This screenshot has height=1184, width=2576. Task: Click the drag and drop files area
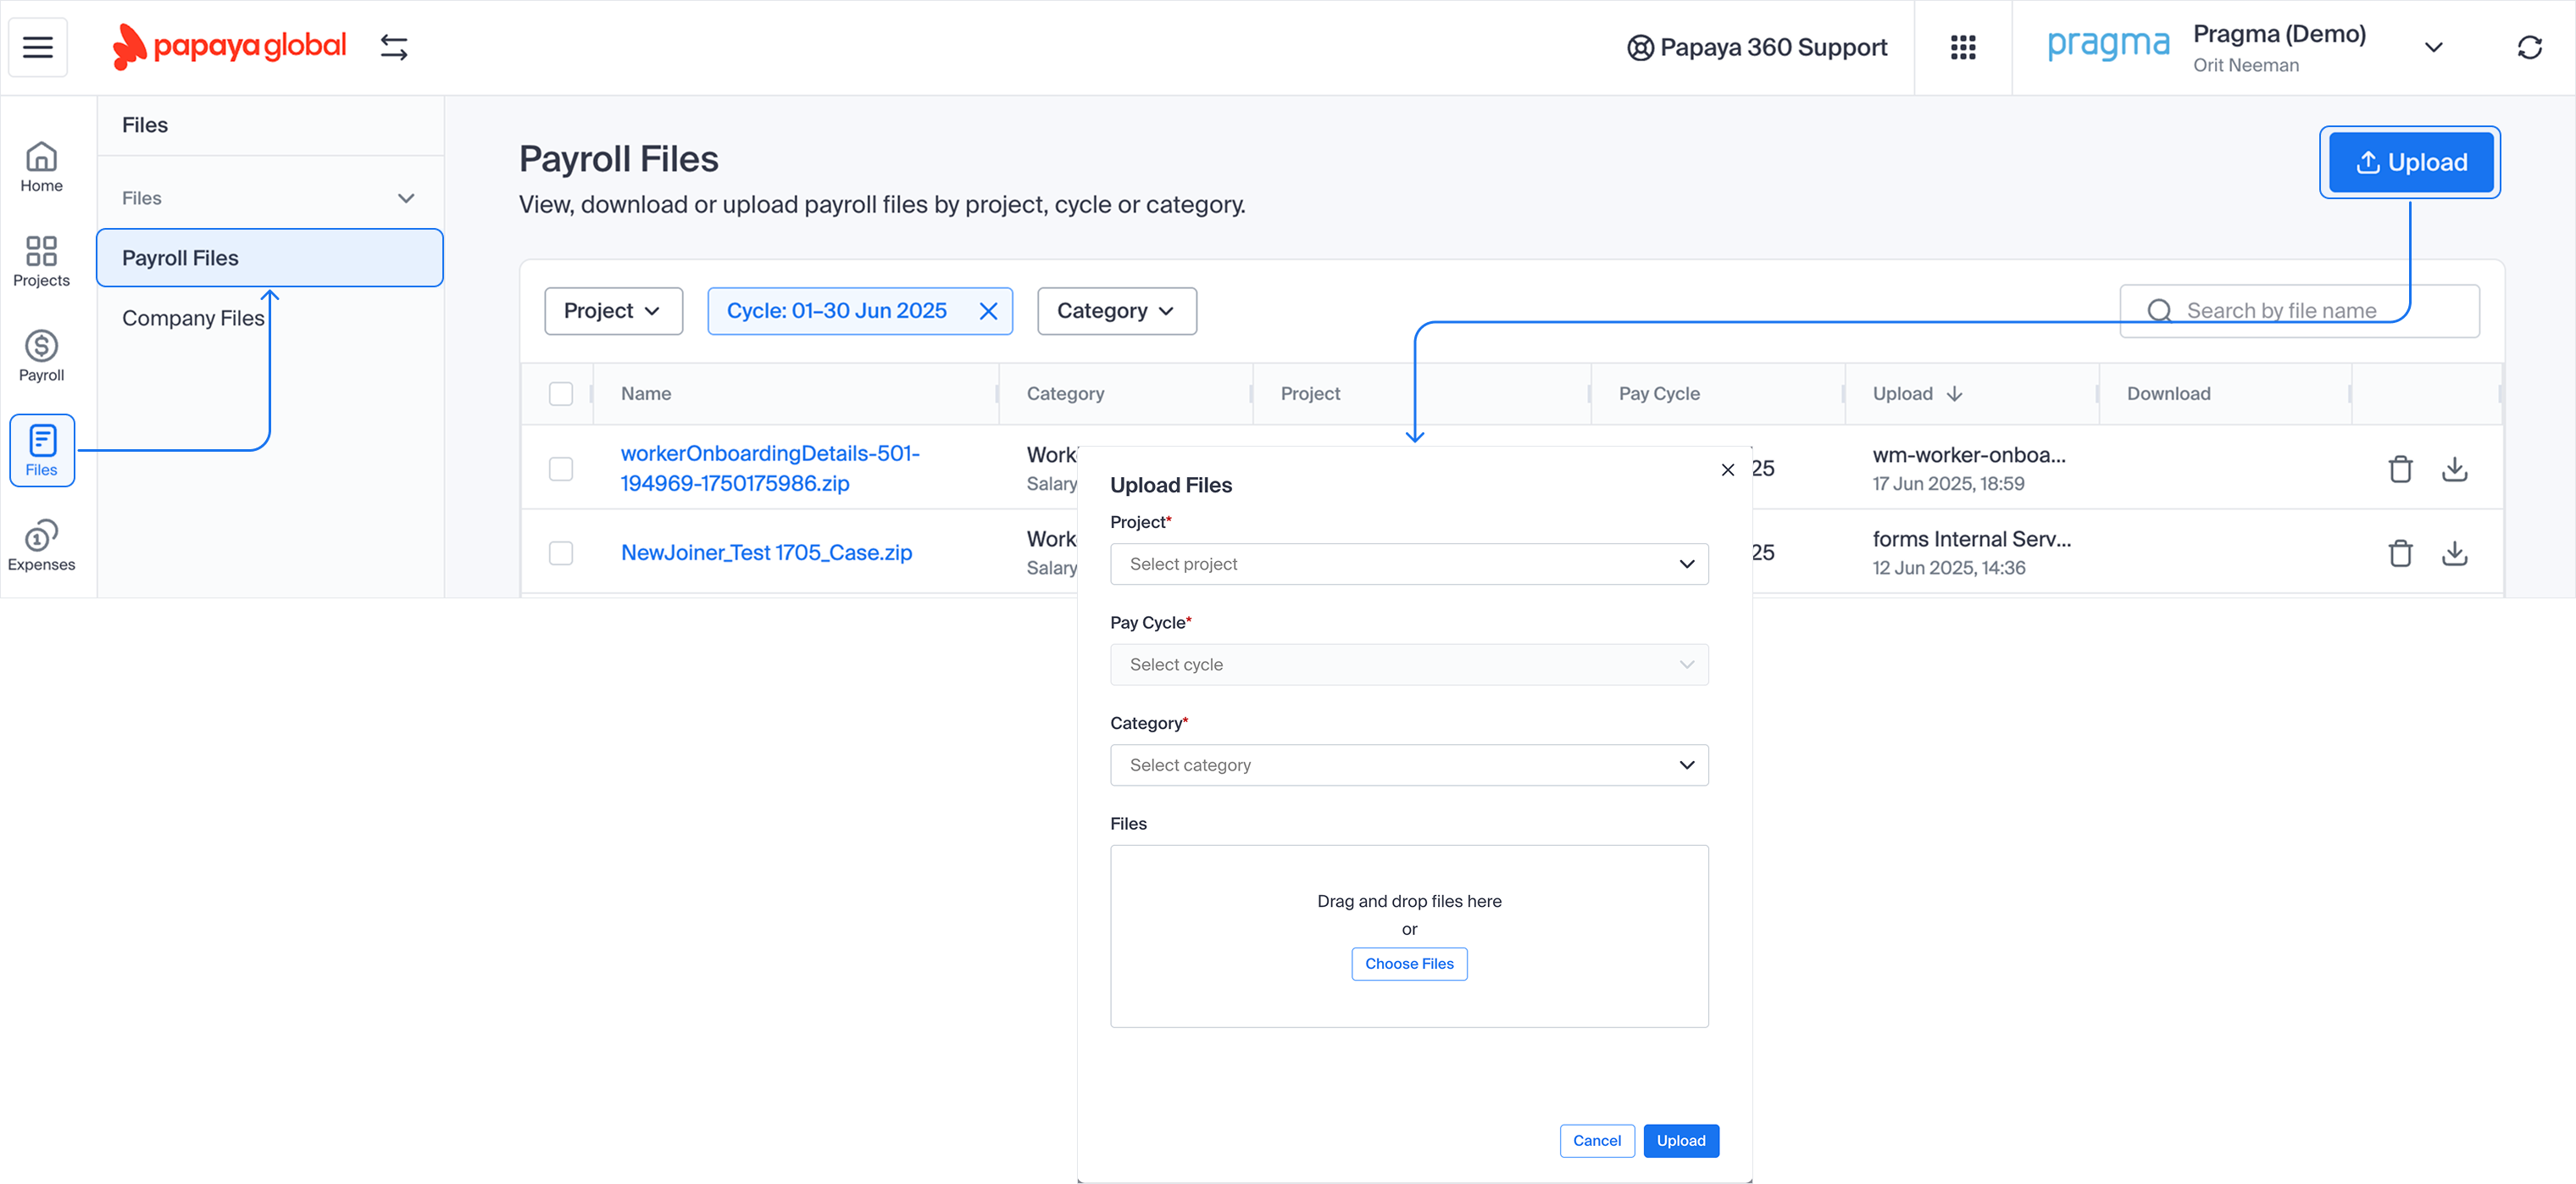pyautogui.click(x=1408, y=936)
